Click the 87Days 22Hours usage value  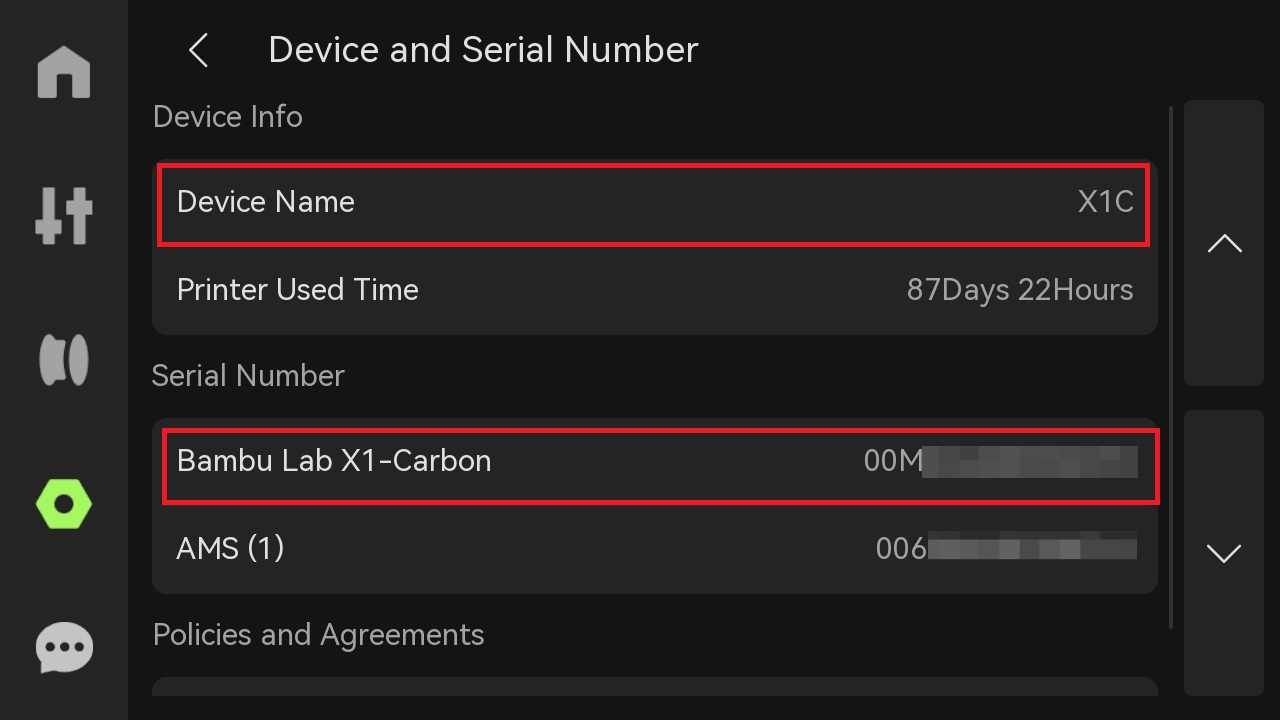1019,290
